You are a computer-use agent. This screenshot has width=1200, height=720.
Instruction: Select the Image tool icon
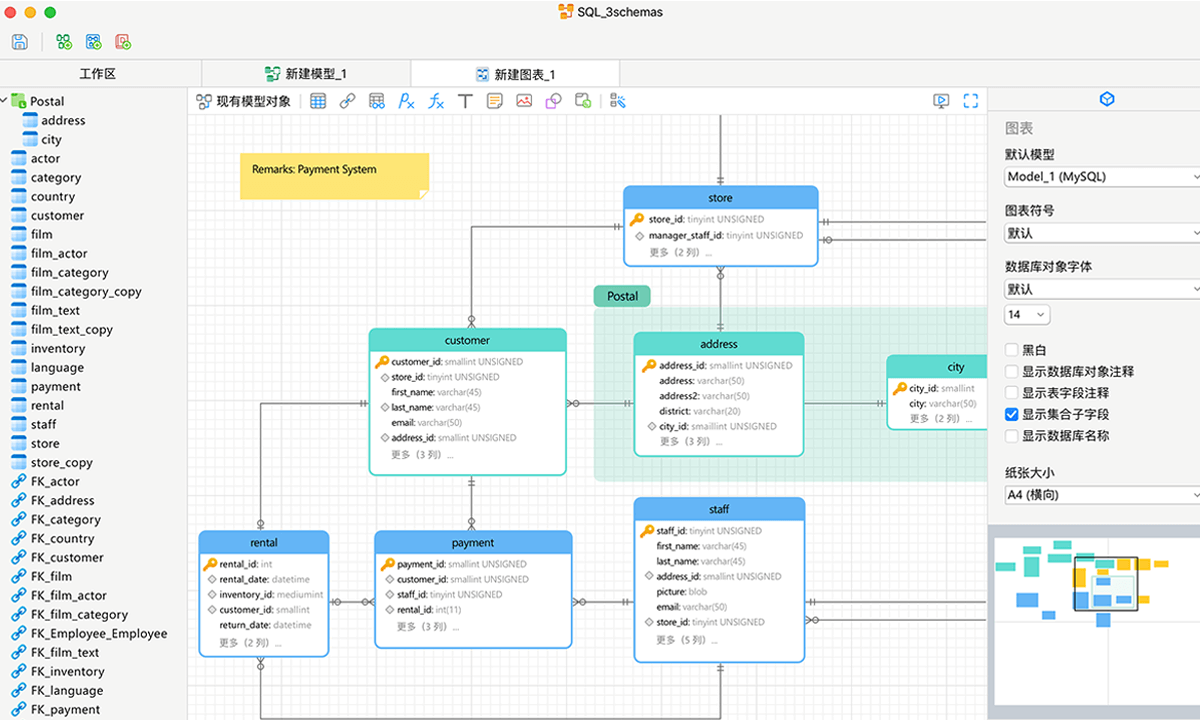524,101
